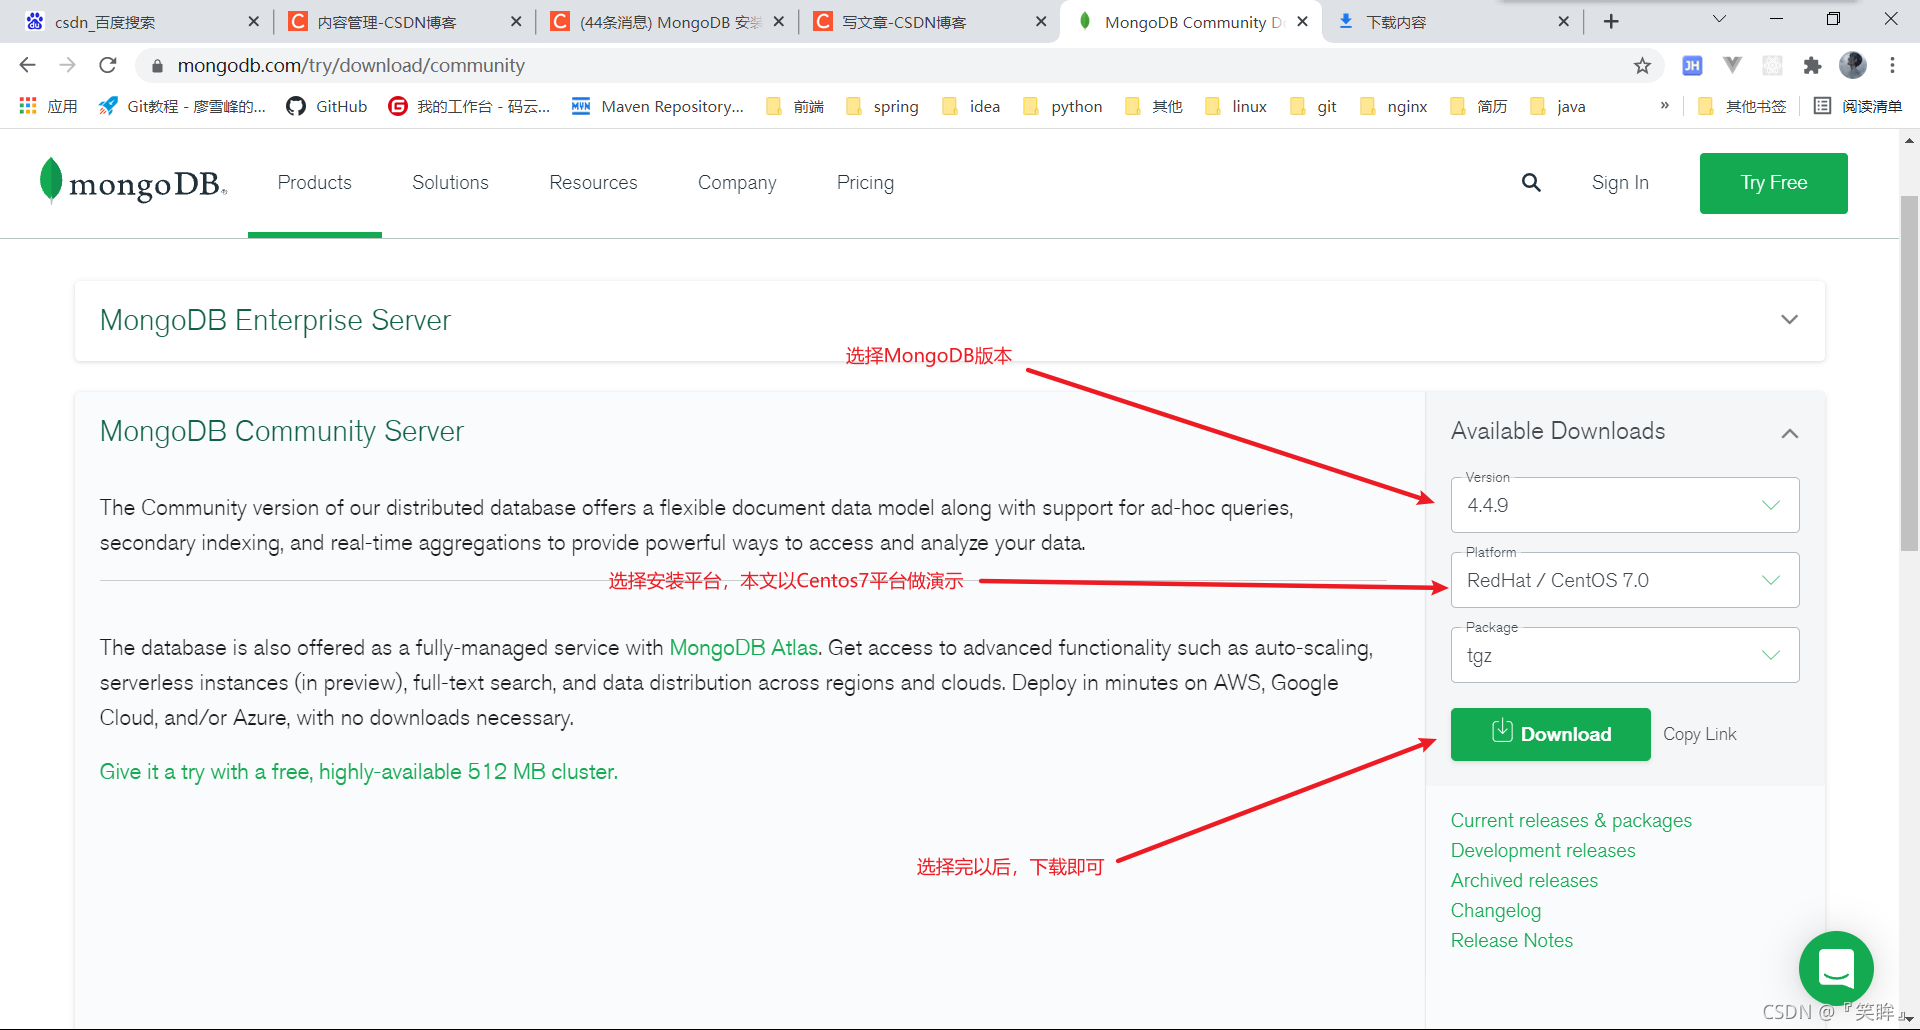
Task: Open the Package tgz dropdown
Action: coord(1625,655)
